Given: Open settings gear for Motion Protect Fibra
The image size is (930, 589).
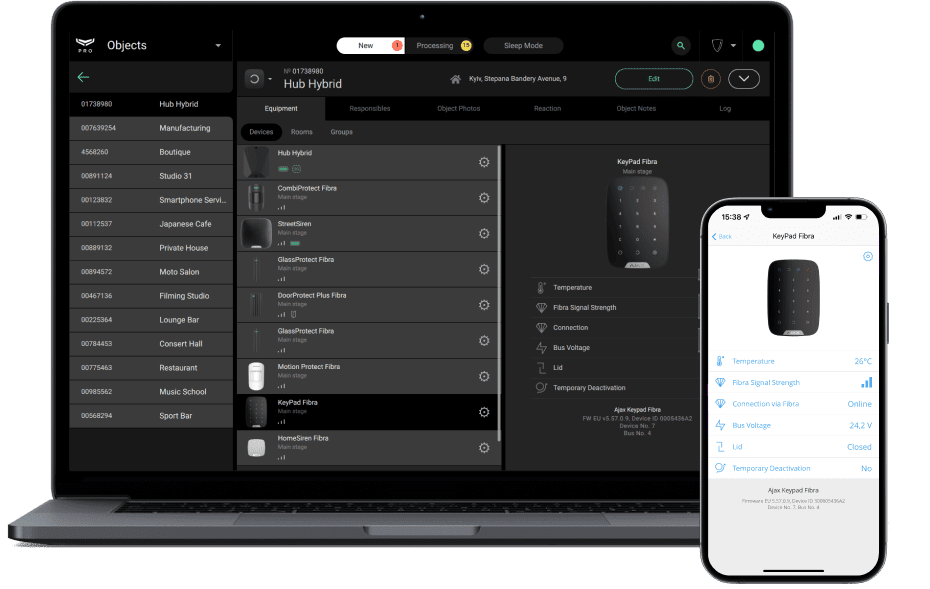Looking at the screenshot, I should click(484, 376).
